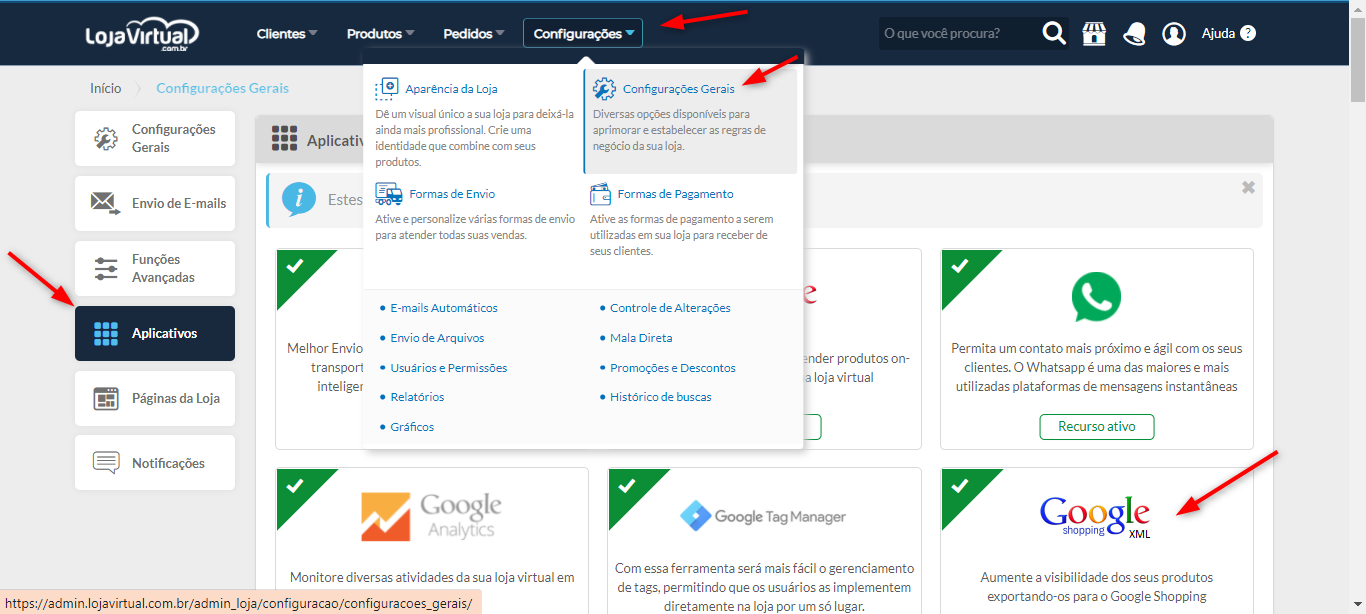Expand the Clientes dropdown menu
The image size is (1366, 614).
point(286,34)
